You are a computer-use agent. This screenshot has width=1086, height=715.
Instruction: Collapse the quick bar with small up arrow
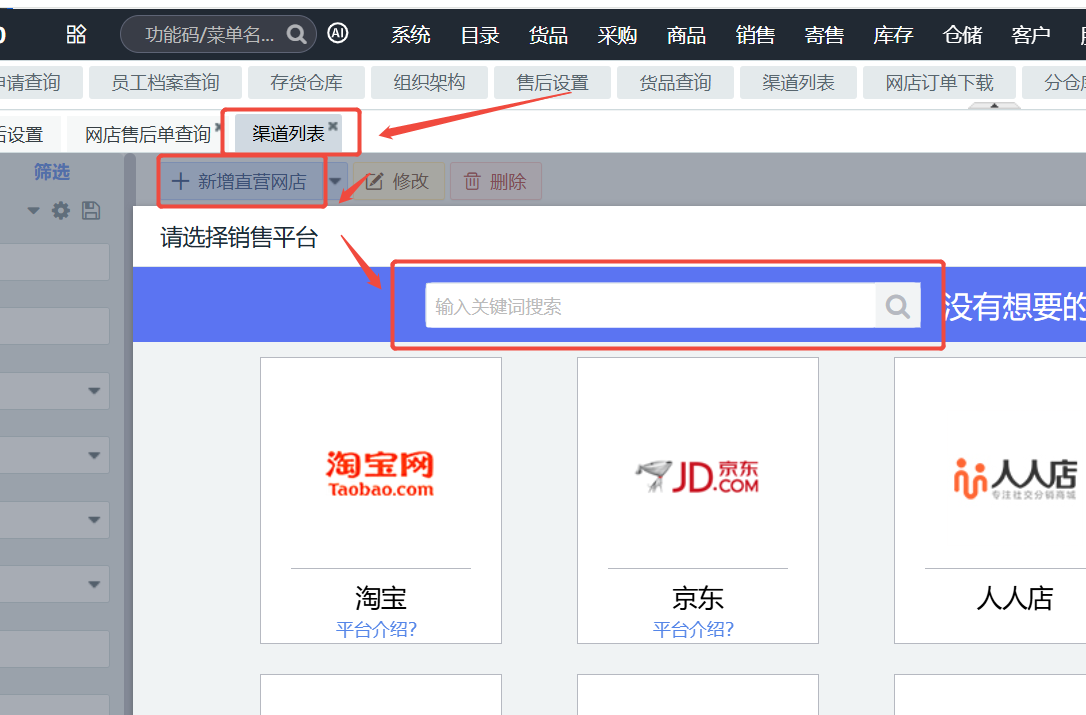click(x=994, y=105)
